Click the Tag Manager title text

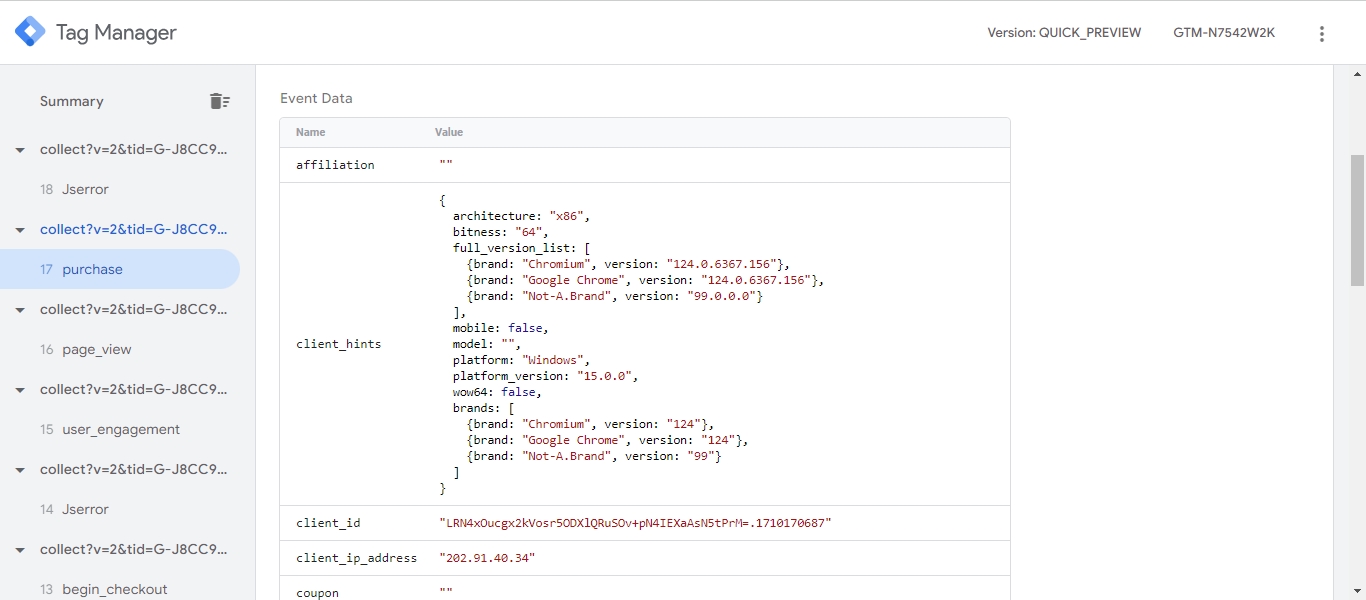click(x=116, y=33)
